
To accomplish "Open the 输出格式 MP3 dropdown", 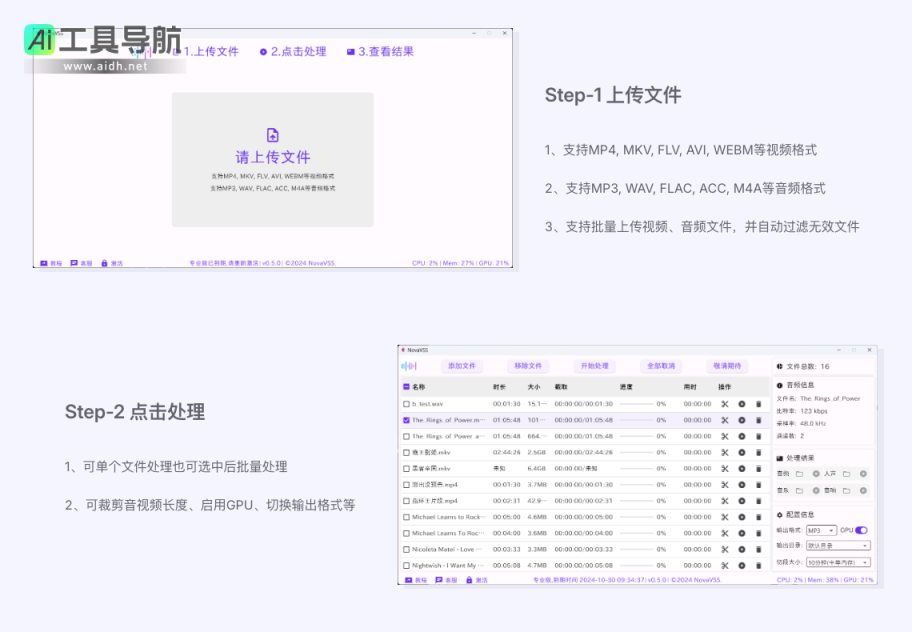I will click(821, 530).
